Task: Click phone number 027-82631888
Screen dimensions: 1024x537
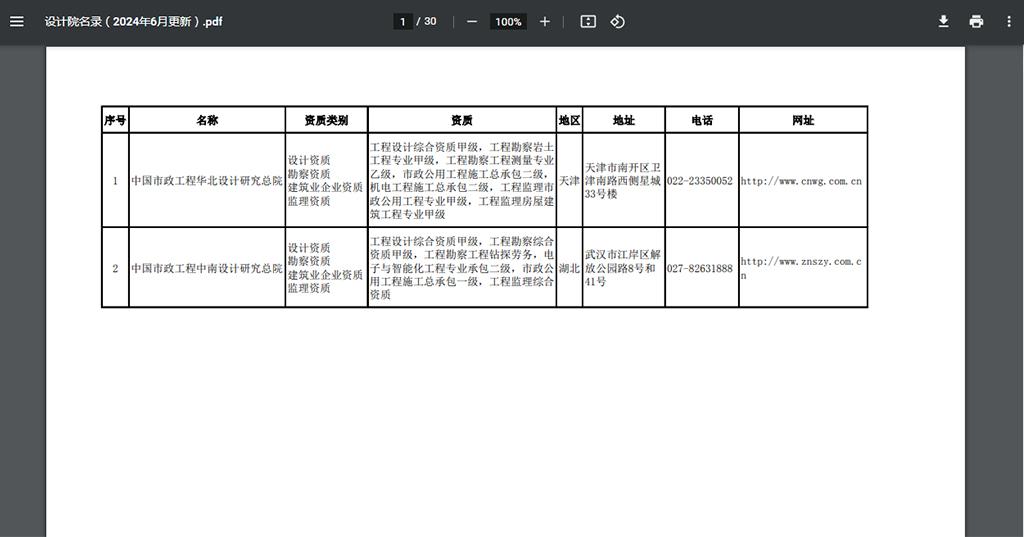Action: pos(699,268)
